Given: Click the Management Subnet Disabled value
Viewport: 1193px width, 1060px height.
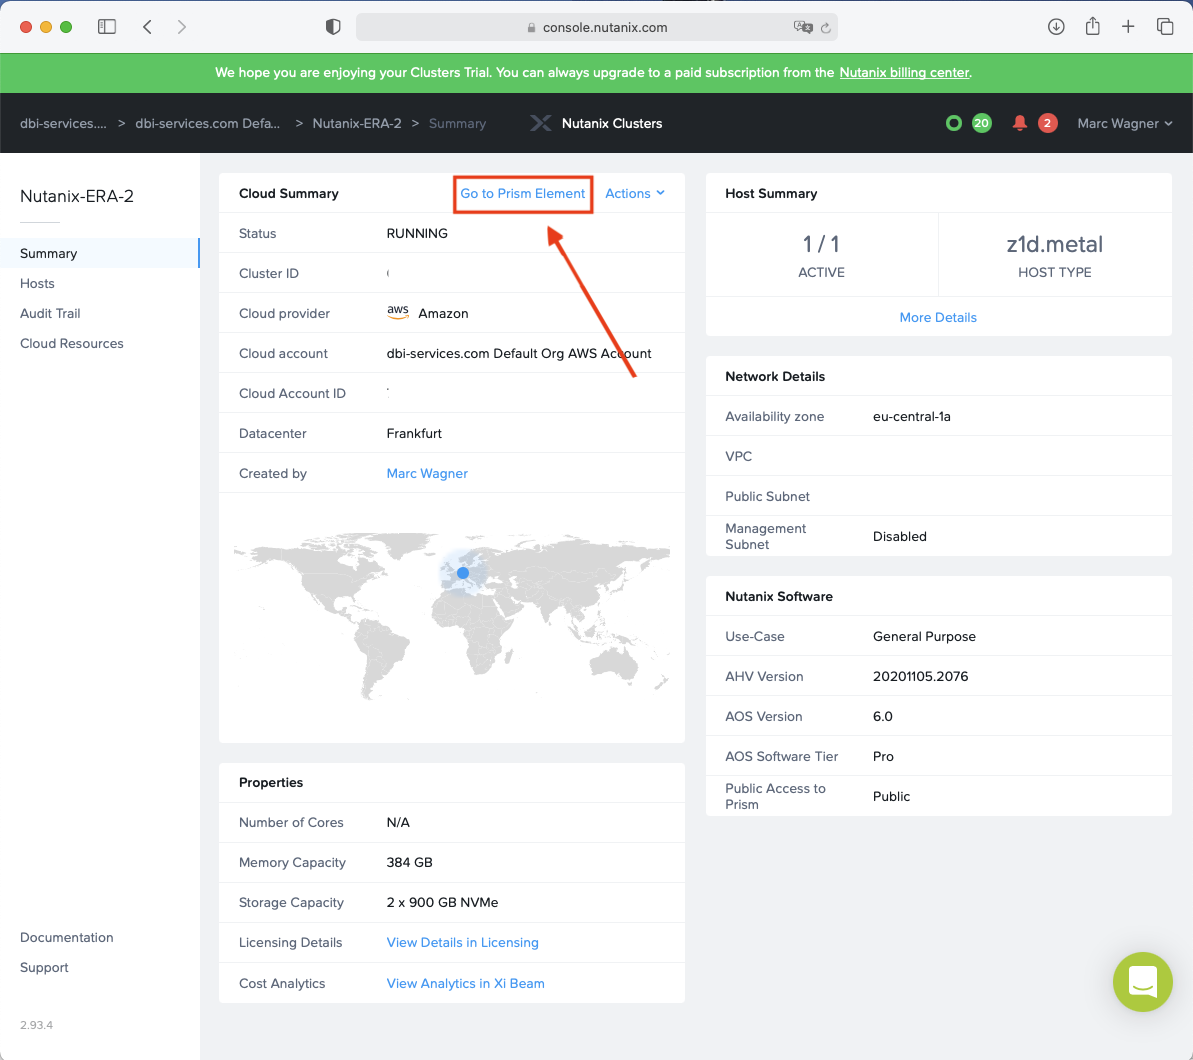Looking at the screenshot, I should (899, 536).
